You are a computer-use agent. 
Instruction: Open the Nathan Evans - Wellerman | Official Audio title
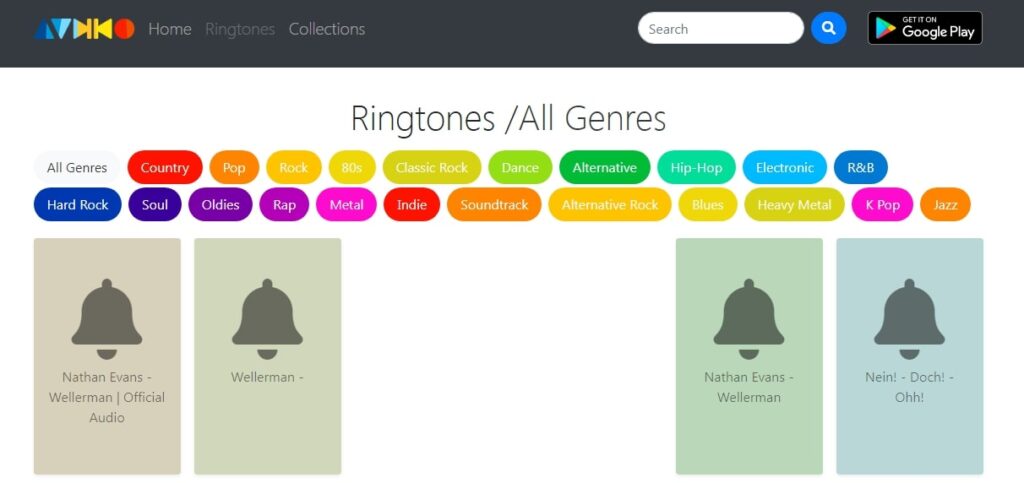[107, 397]
